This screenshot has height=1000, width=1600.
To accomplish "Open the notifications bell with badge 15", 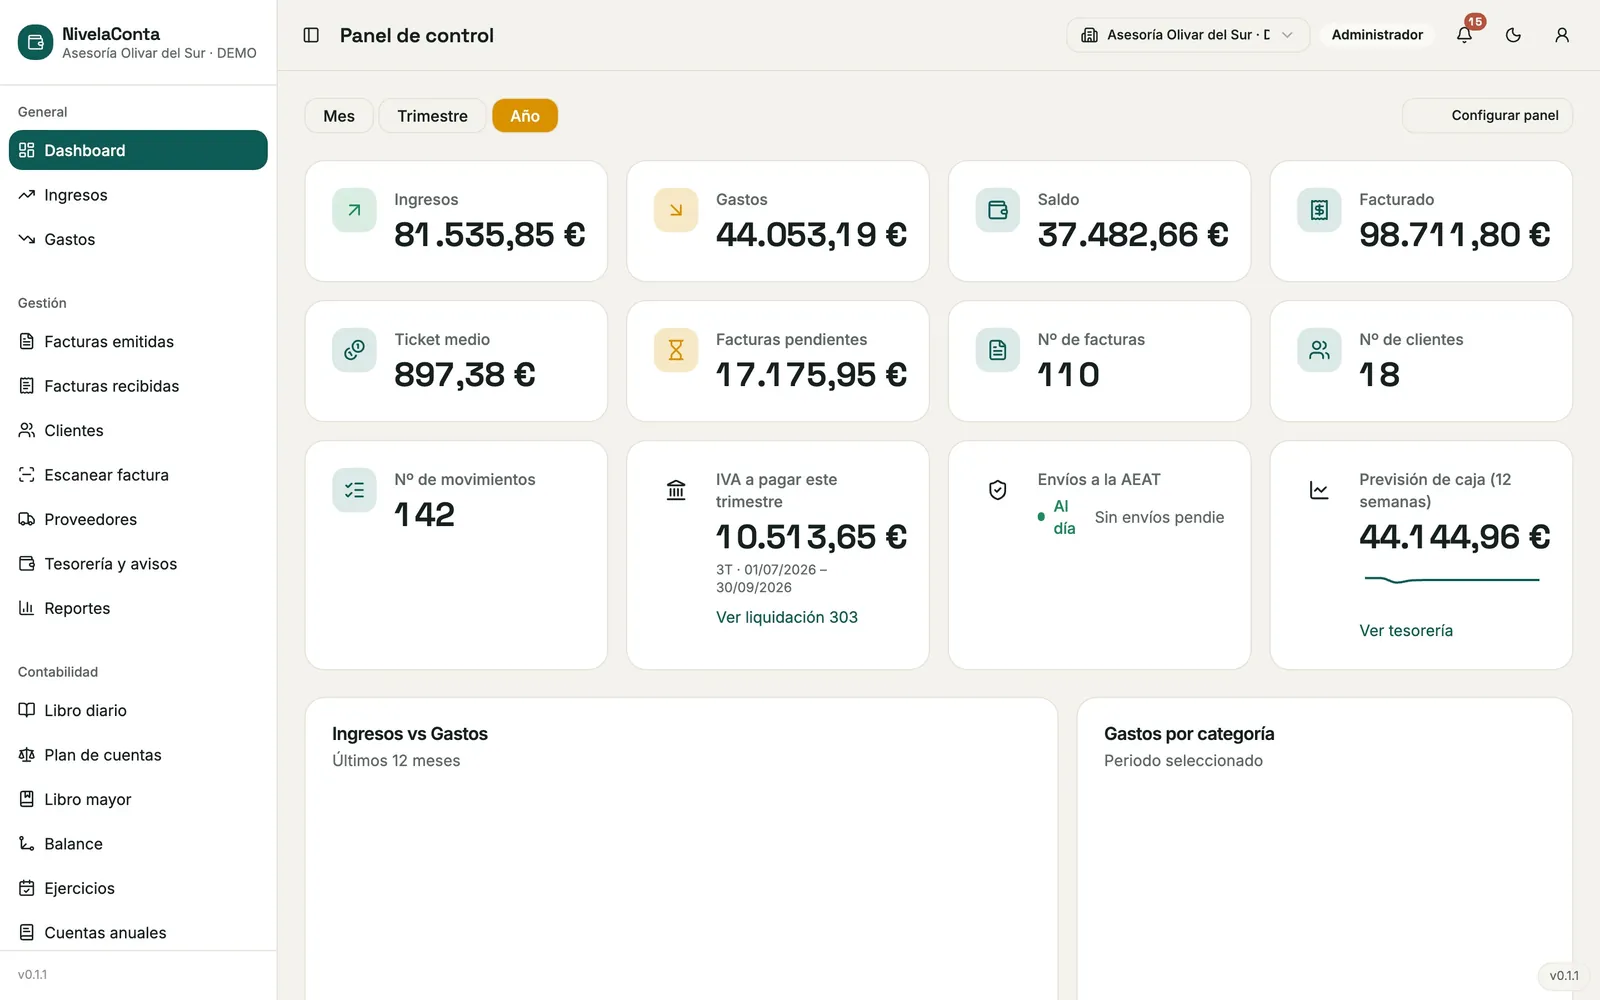I will click(x=1464, y=35).
